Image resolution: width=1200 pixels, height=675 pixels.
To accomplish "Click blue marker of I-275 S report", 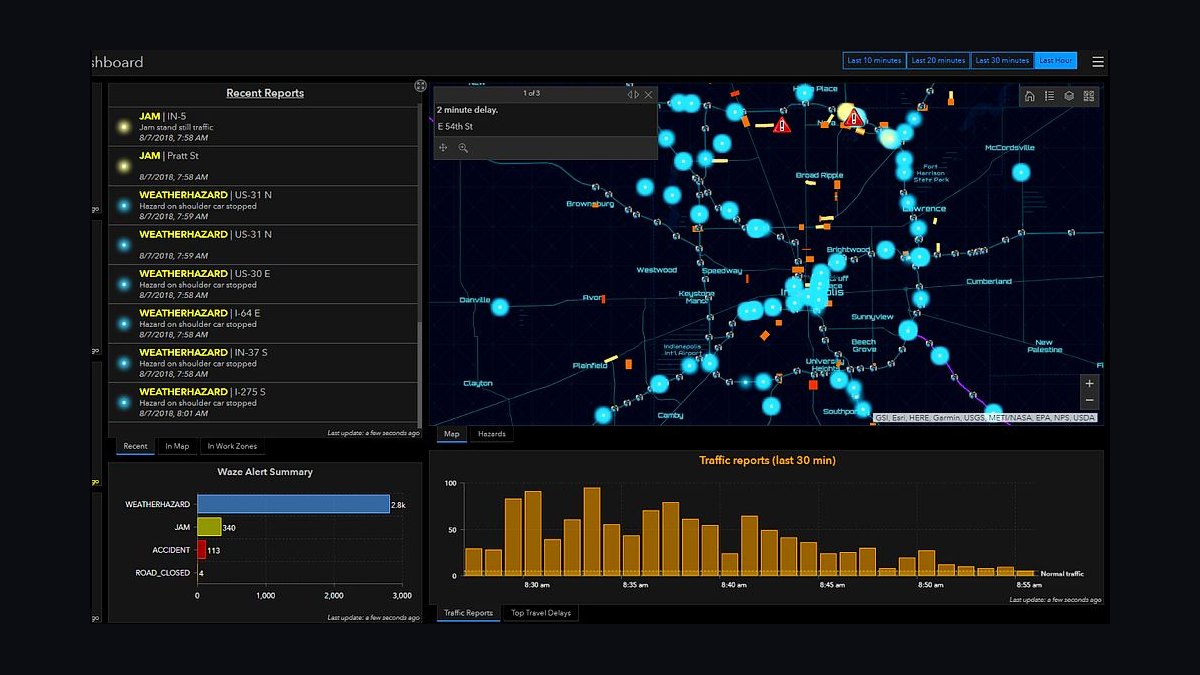I will click(x=124, y=402).
